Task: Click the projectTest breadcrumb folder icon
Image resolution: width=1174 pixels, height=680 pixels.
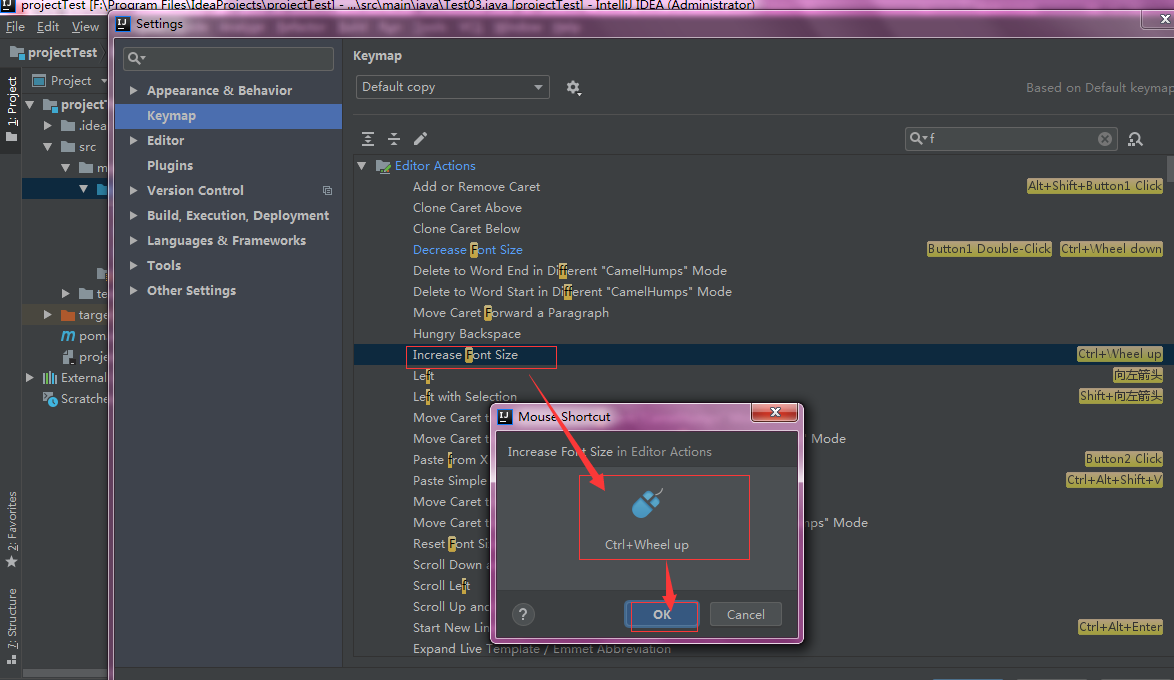Action: click(16, 52)
